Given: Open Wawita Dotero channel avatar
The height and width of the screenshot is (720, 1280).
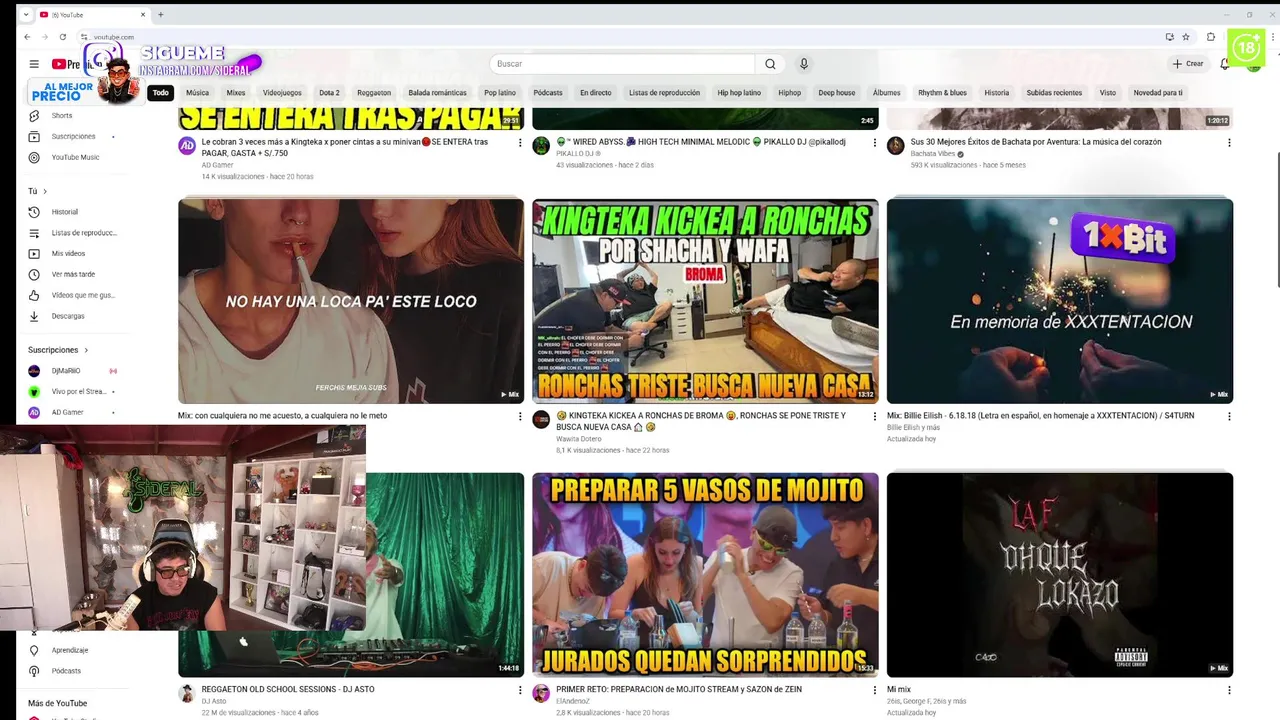Looking at the screenshot, I should (541, 419).
